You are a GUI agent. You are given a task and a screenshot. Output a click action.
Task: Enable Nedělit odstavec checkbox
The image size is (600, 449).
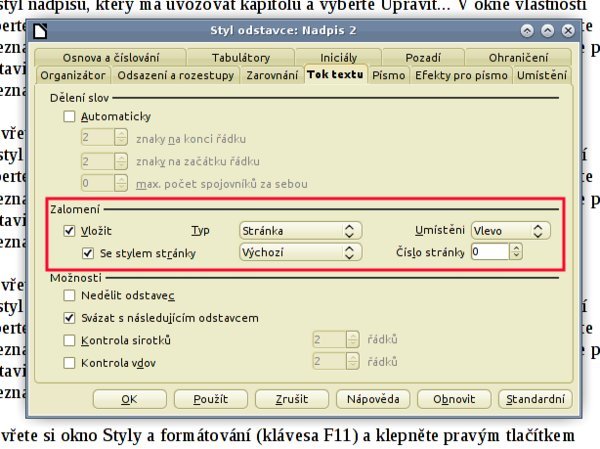click(x=69, y=295)
